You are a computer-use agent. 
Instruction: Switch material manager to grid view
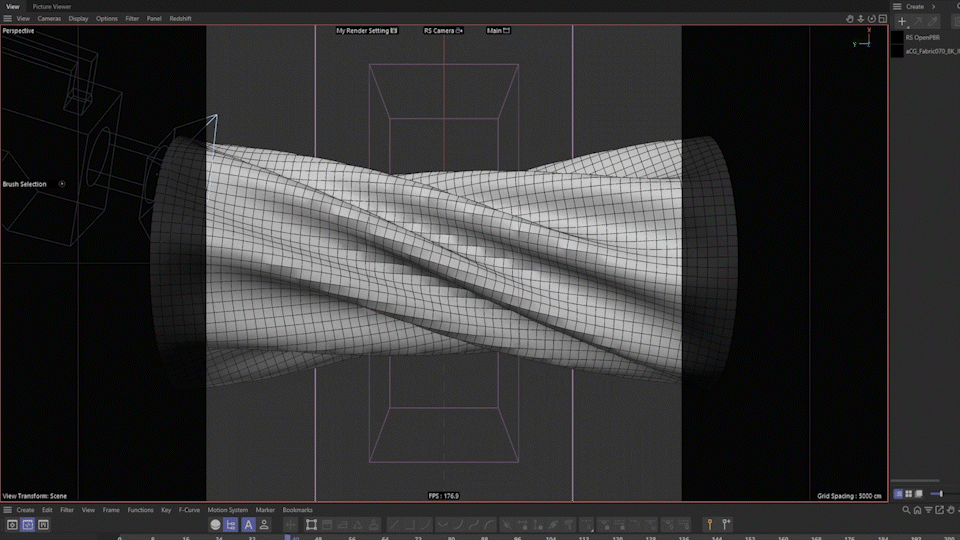coord(909,493)
